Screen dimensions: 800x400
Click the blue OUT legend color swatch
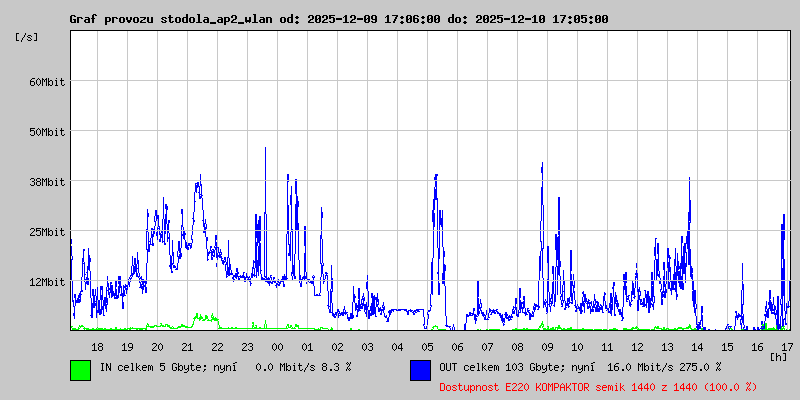[420, 370]
